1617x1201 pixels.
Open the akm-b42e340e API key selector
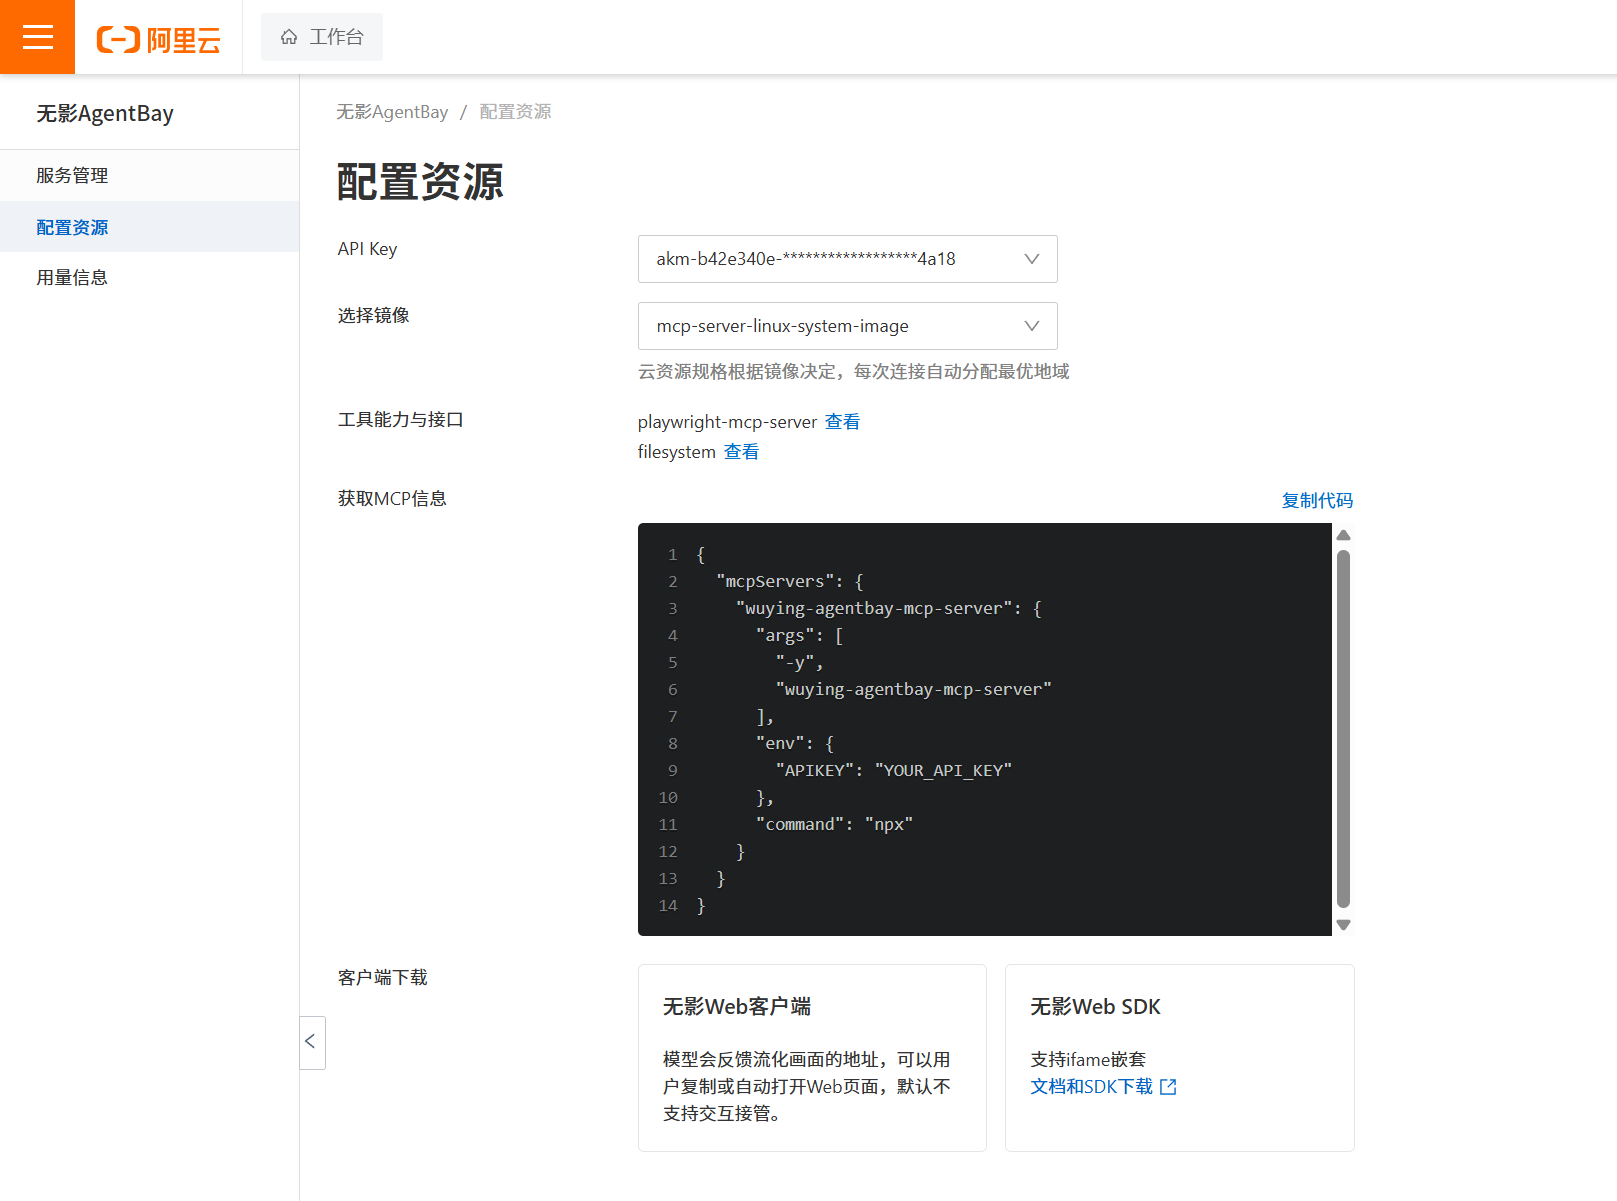[847, 259]
